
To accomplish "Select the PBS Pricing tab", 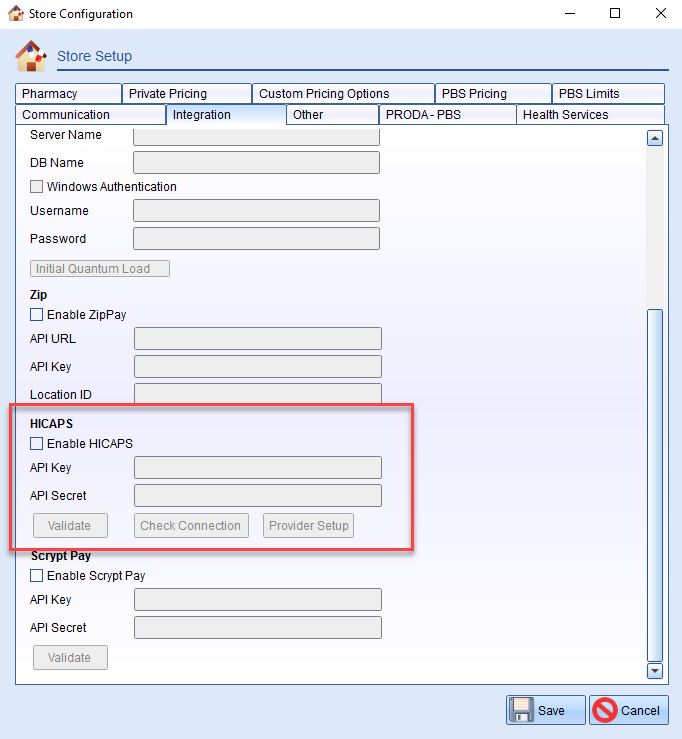I will (493, 93).
